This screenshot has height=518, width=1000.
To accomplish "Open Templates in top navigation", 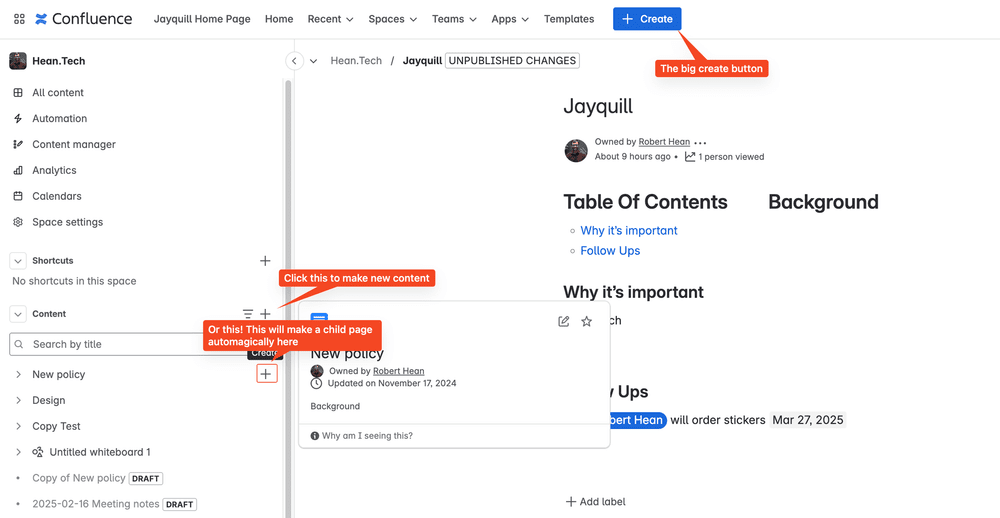I will coord(569,19).
